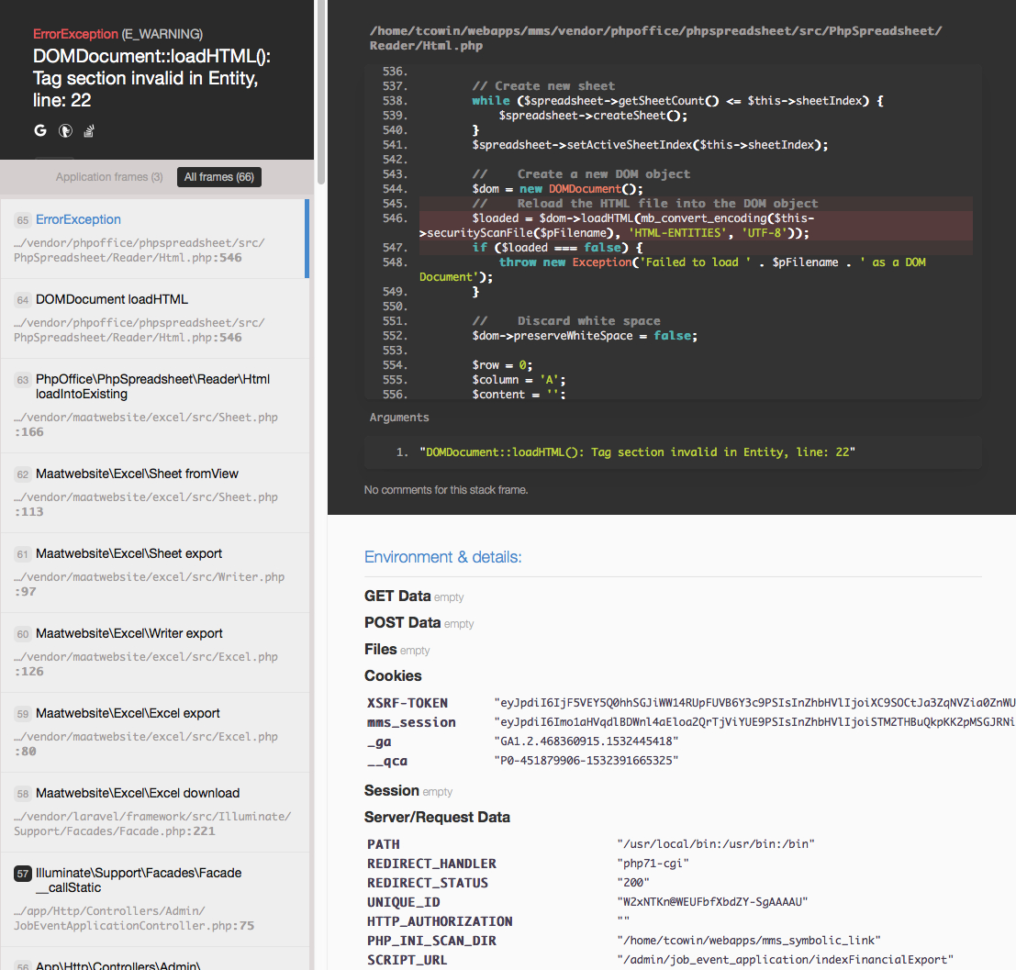Switch to the Application frames (3) tab
Screen dimensions: 1016x970
click(109, 176)
